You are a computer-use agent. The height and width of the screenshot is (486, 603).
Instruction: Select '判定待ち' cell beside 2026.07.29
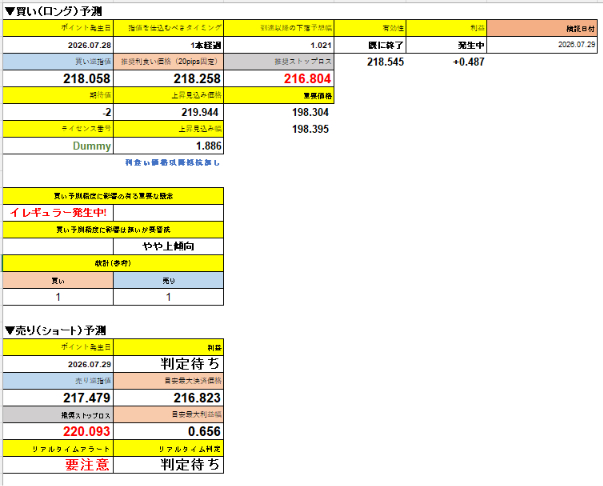(x=168, y=364)
